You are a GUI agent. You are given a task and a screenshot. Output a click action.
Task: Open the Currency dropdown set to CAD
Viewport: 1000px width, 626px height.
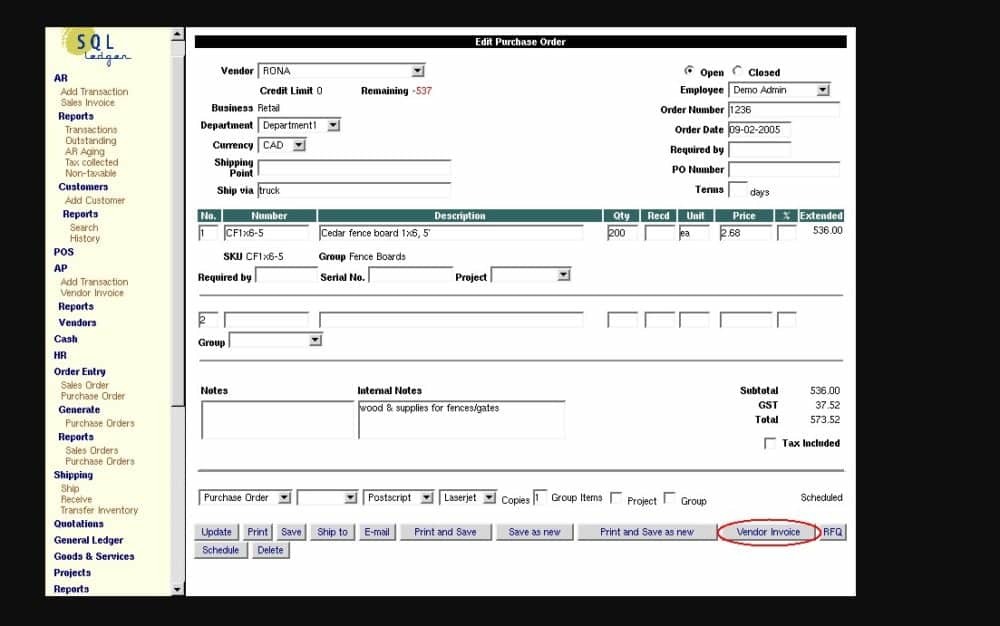298,145
